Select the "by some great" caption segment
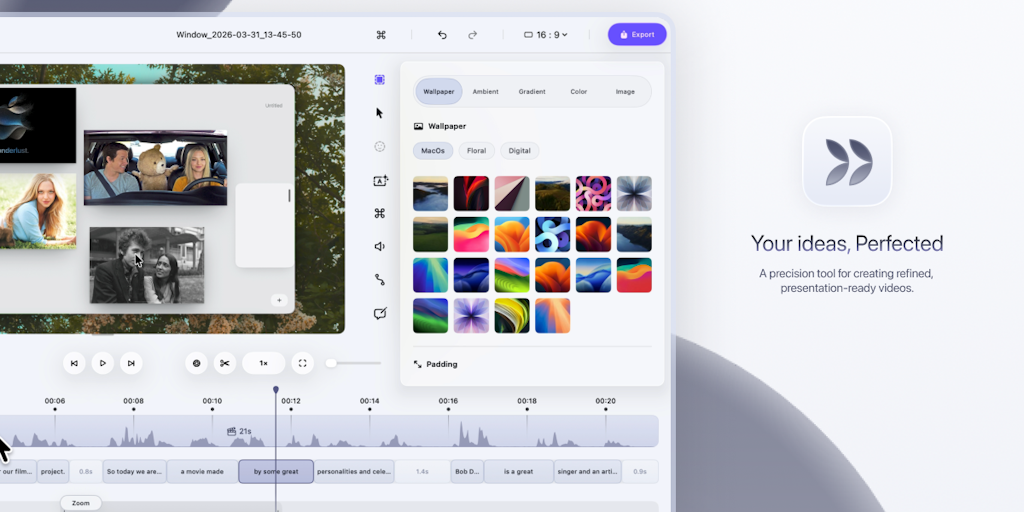The image size is (1024, 512). click(x=276, y=472)
